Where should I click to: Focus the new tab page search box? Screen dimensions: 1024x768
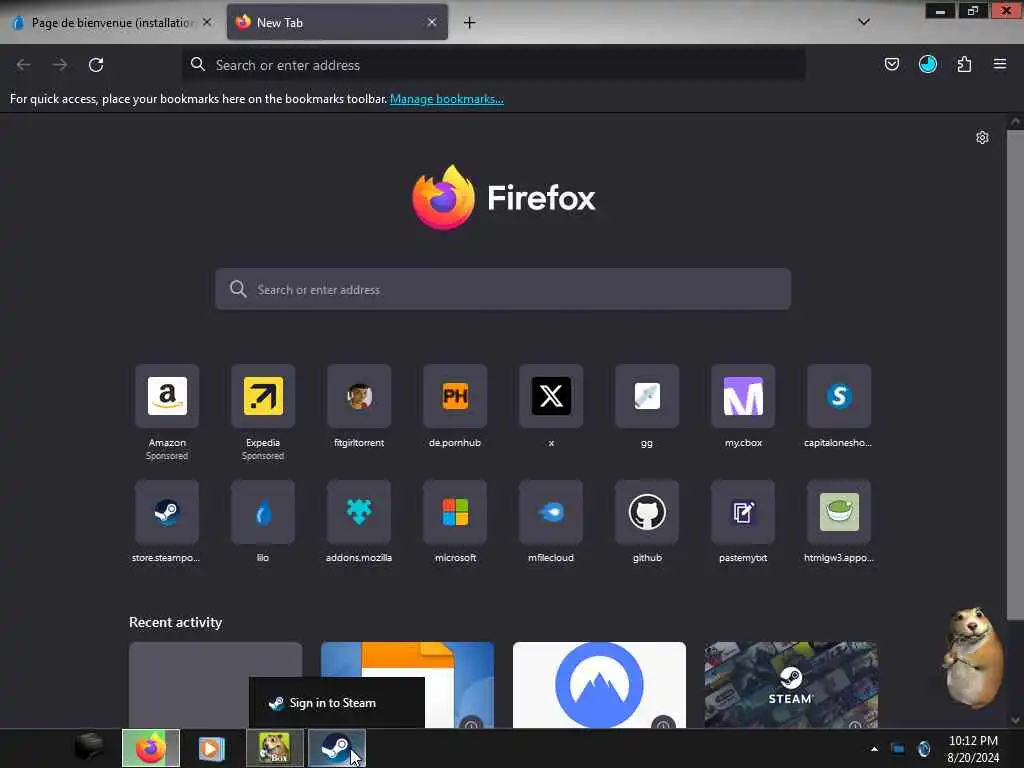coord(503,289)
